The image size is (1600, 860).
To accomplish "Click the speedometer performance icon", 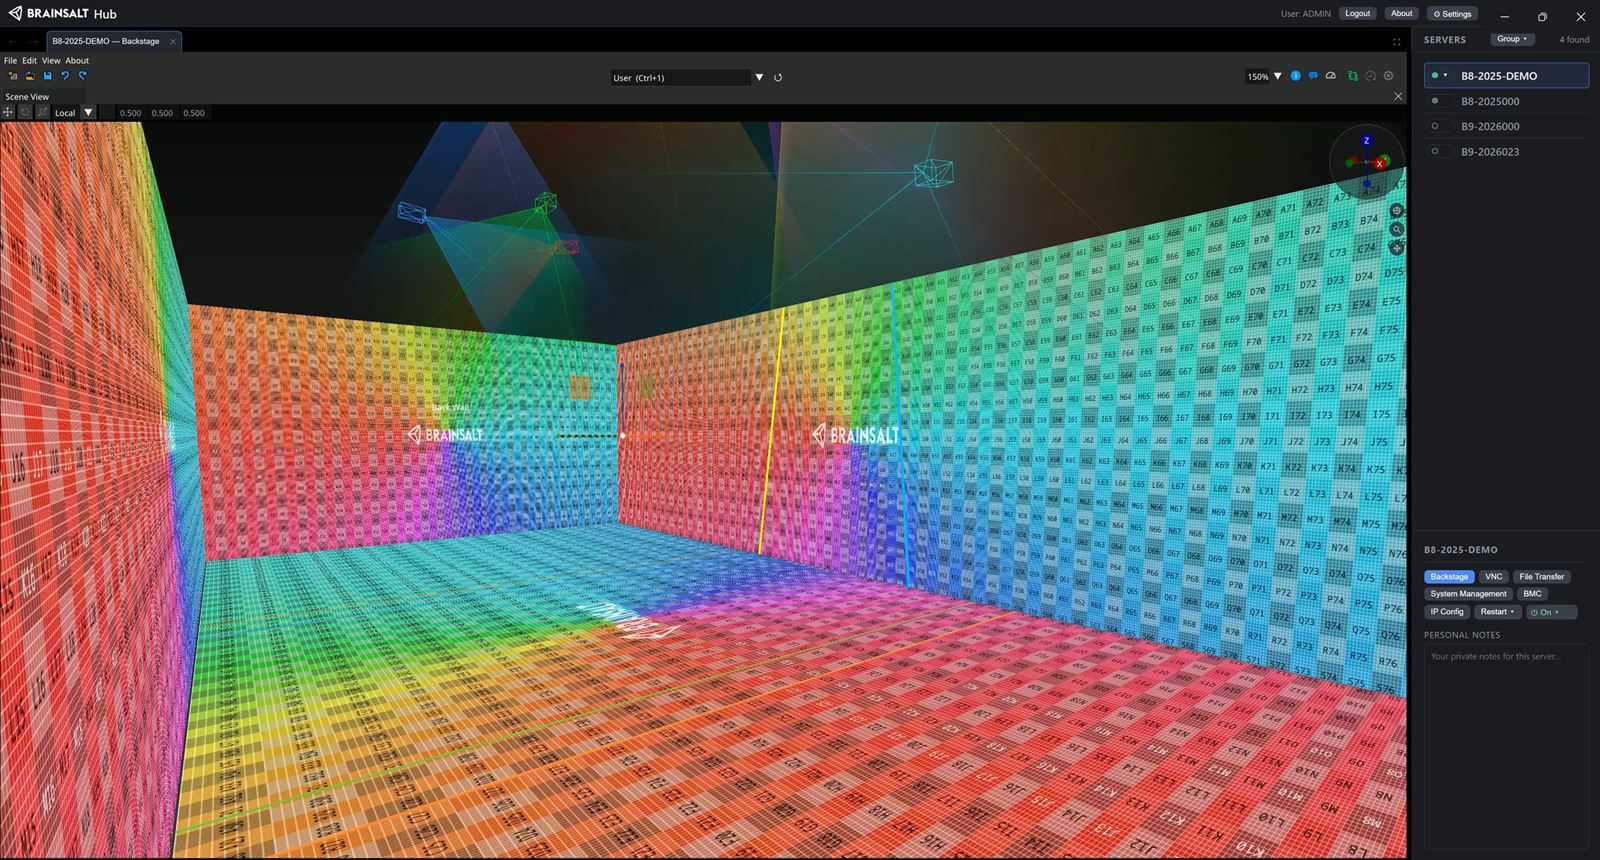I will [x=1330, y=76].
